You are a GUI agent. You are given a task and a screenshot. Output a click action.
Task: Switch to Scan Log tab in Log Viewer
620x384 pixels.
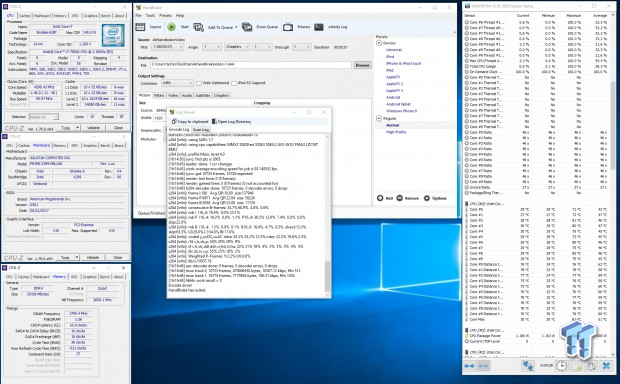(x=201, y=130)
